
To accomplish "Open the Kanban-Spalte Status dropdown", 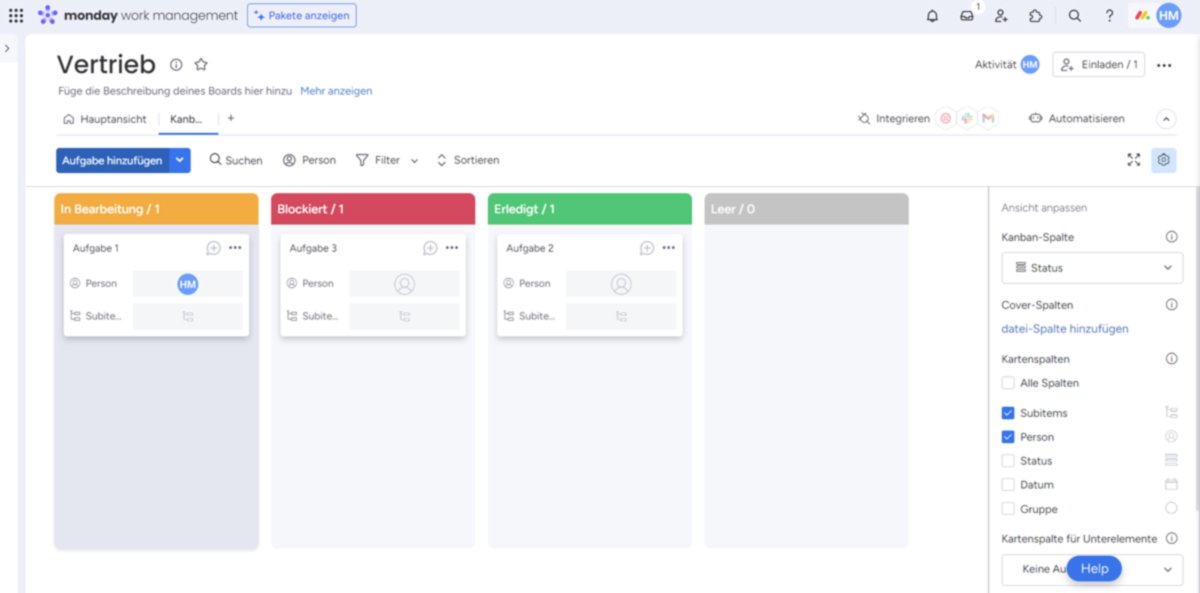I will coord(1091,267).
